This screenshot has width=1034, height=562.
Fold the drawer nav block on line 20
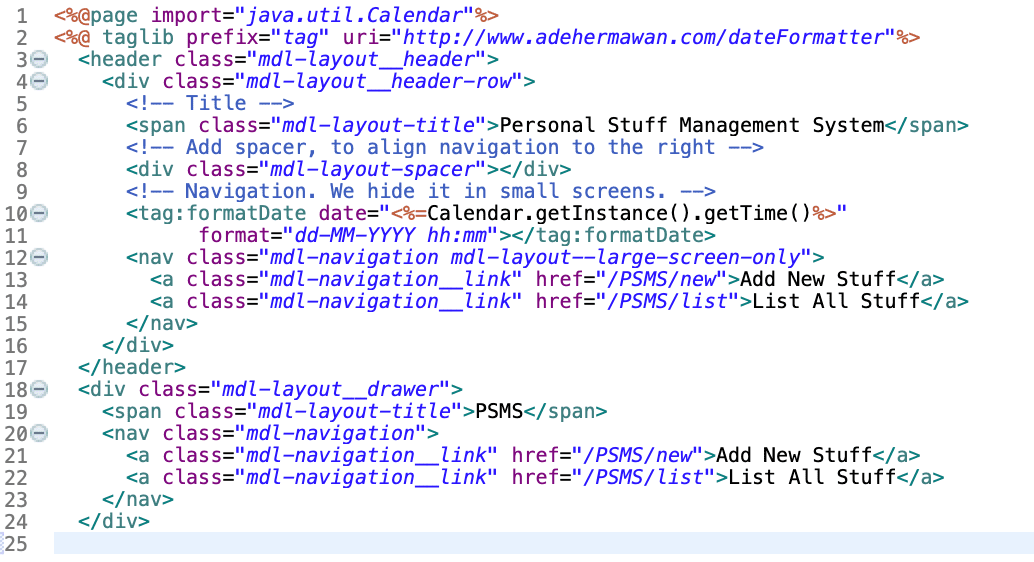click(39, 434)
